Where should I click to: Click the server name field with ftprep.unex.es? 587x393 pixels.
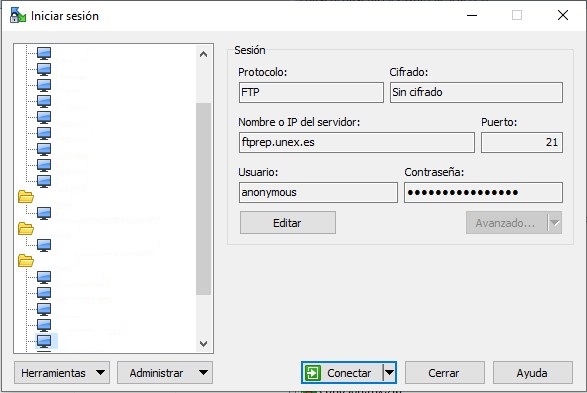click(x=357, y=142)
